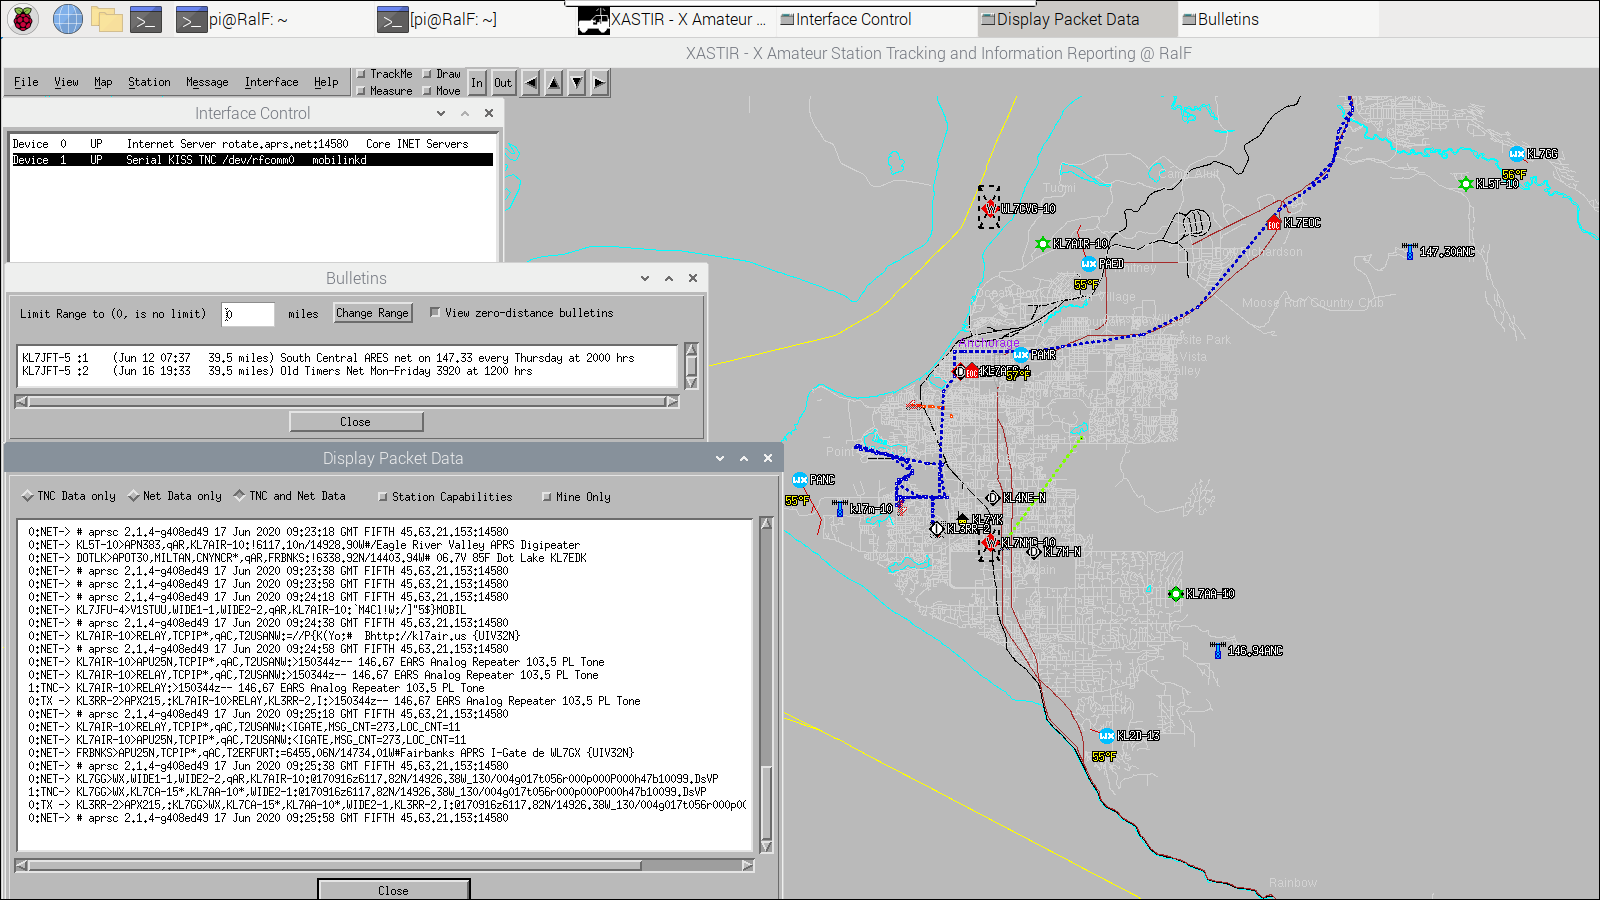This screenshot has width=1600, height=900.
Task: Open the View menu
Action: [66, 82]
